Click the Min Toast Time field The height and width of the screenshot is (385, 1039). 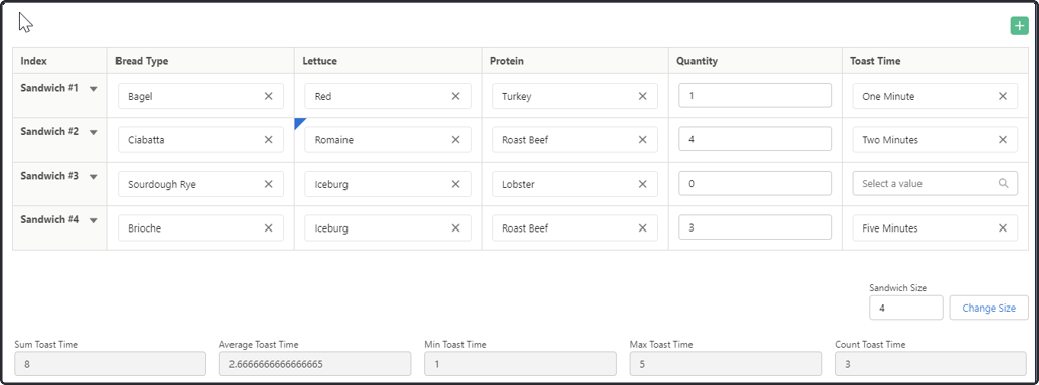[520, 364]
